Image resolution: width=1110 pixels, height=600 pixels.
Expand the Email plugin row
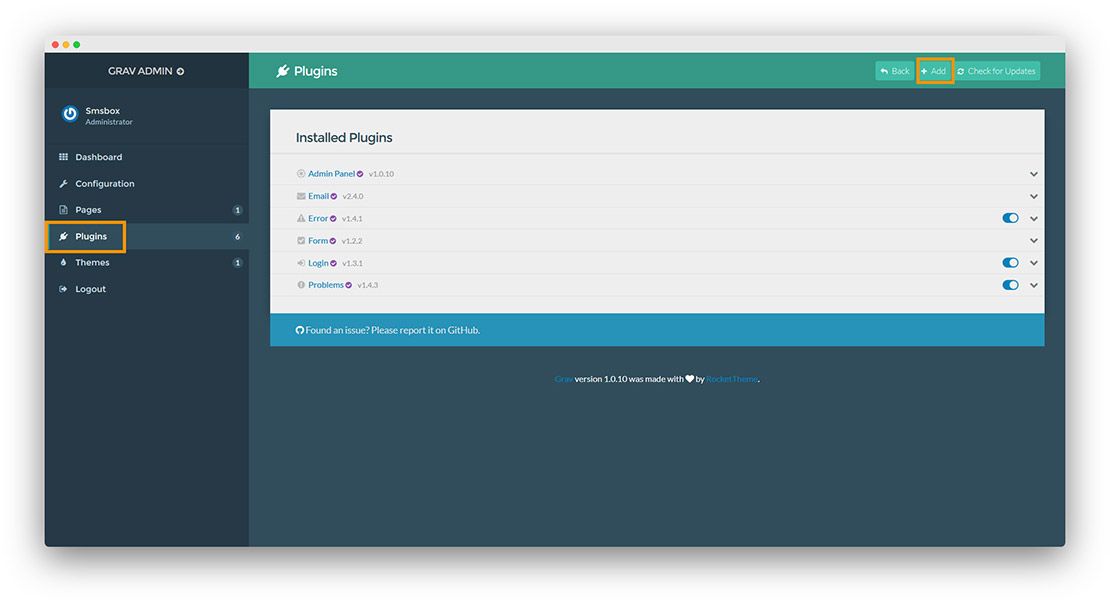[x=1033, y=196]
